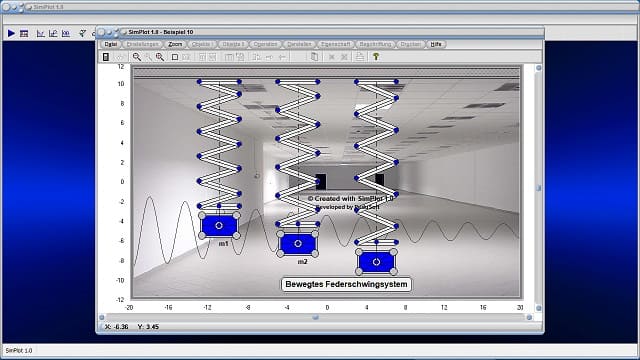640x360 pixels.
Task: Open the Hilfe menu
Action: [x=436, y=44]
